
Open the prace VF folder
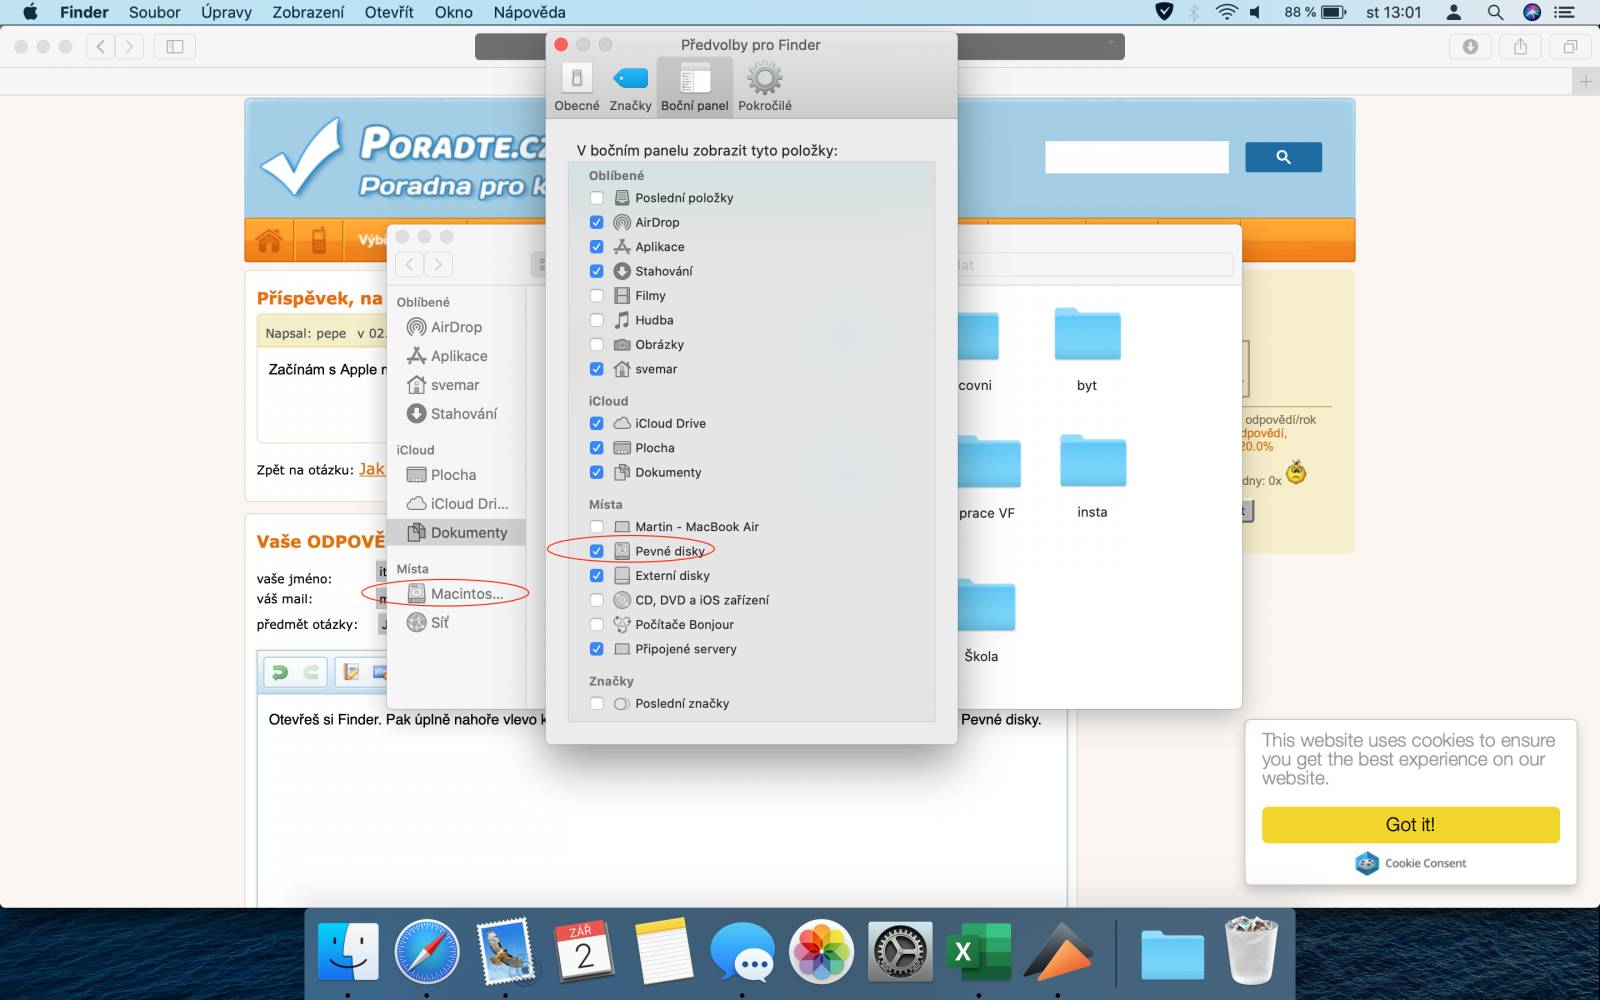[988, 478]
